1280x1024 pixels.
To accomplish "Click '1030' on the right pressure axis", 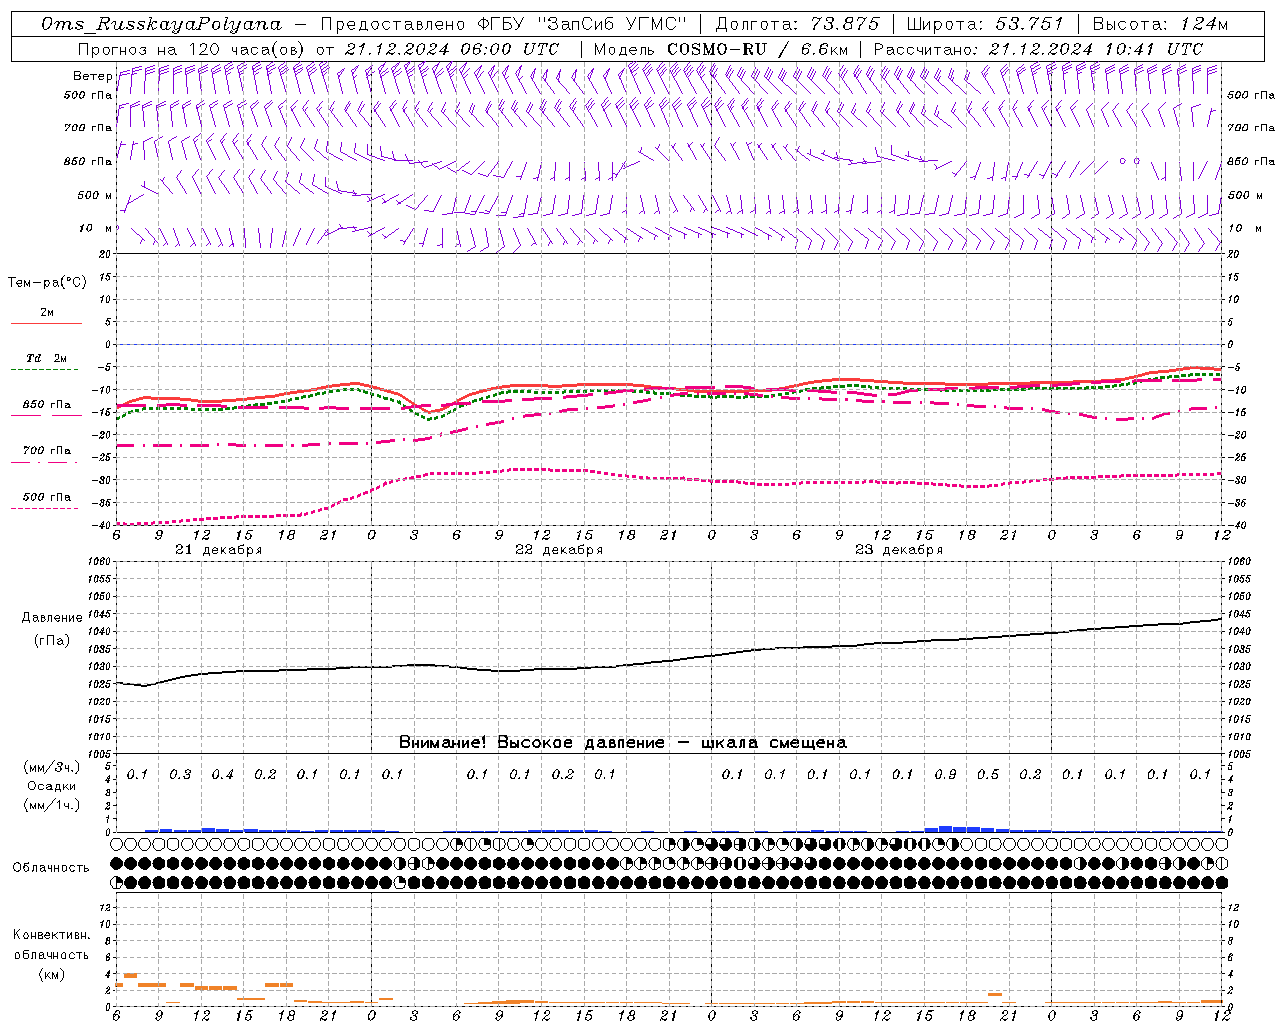I will tap(1239, 666).
